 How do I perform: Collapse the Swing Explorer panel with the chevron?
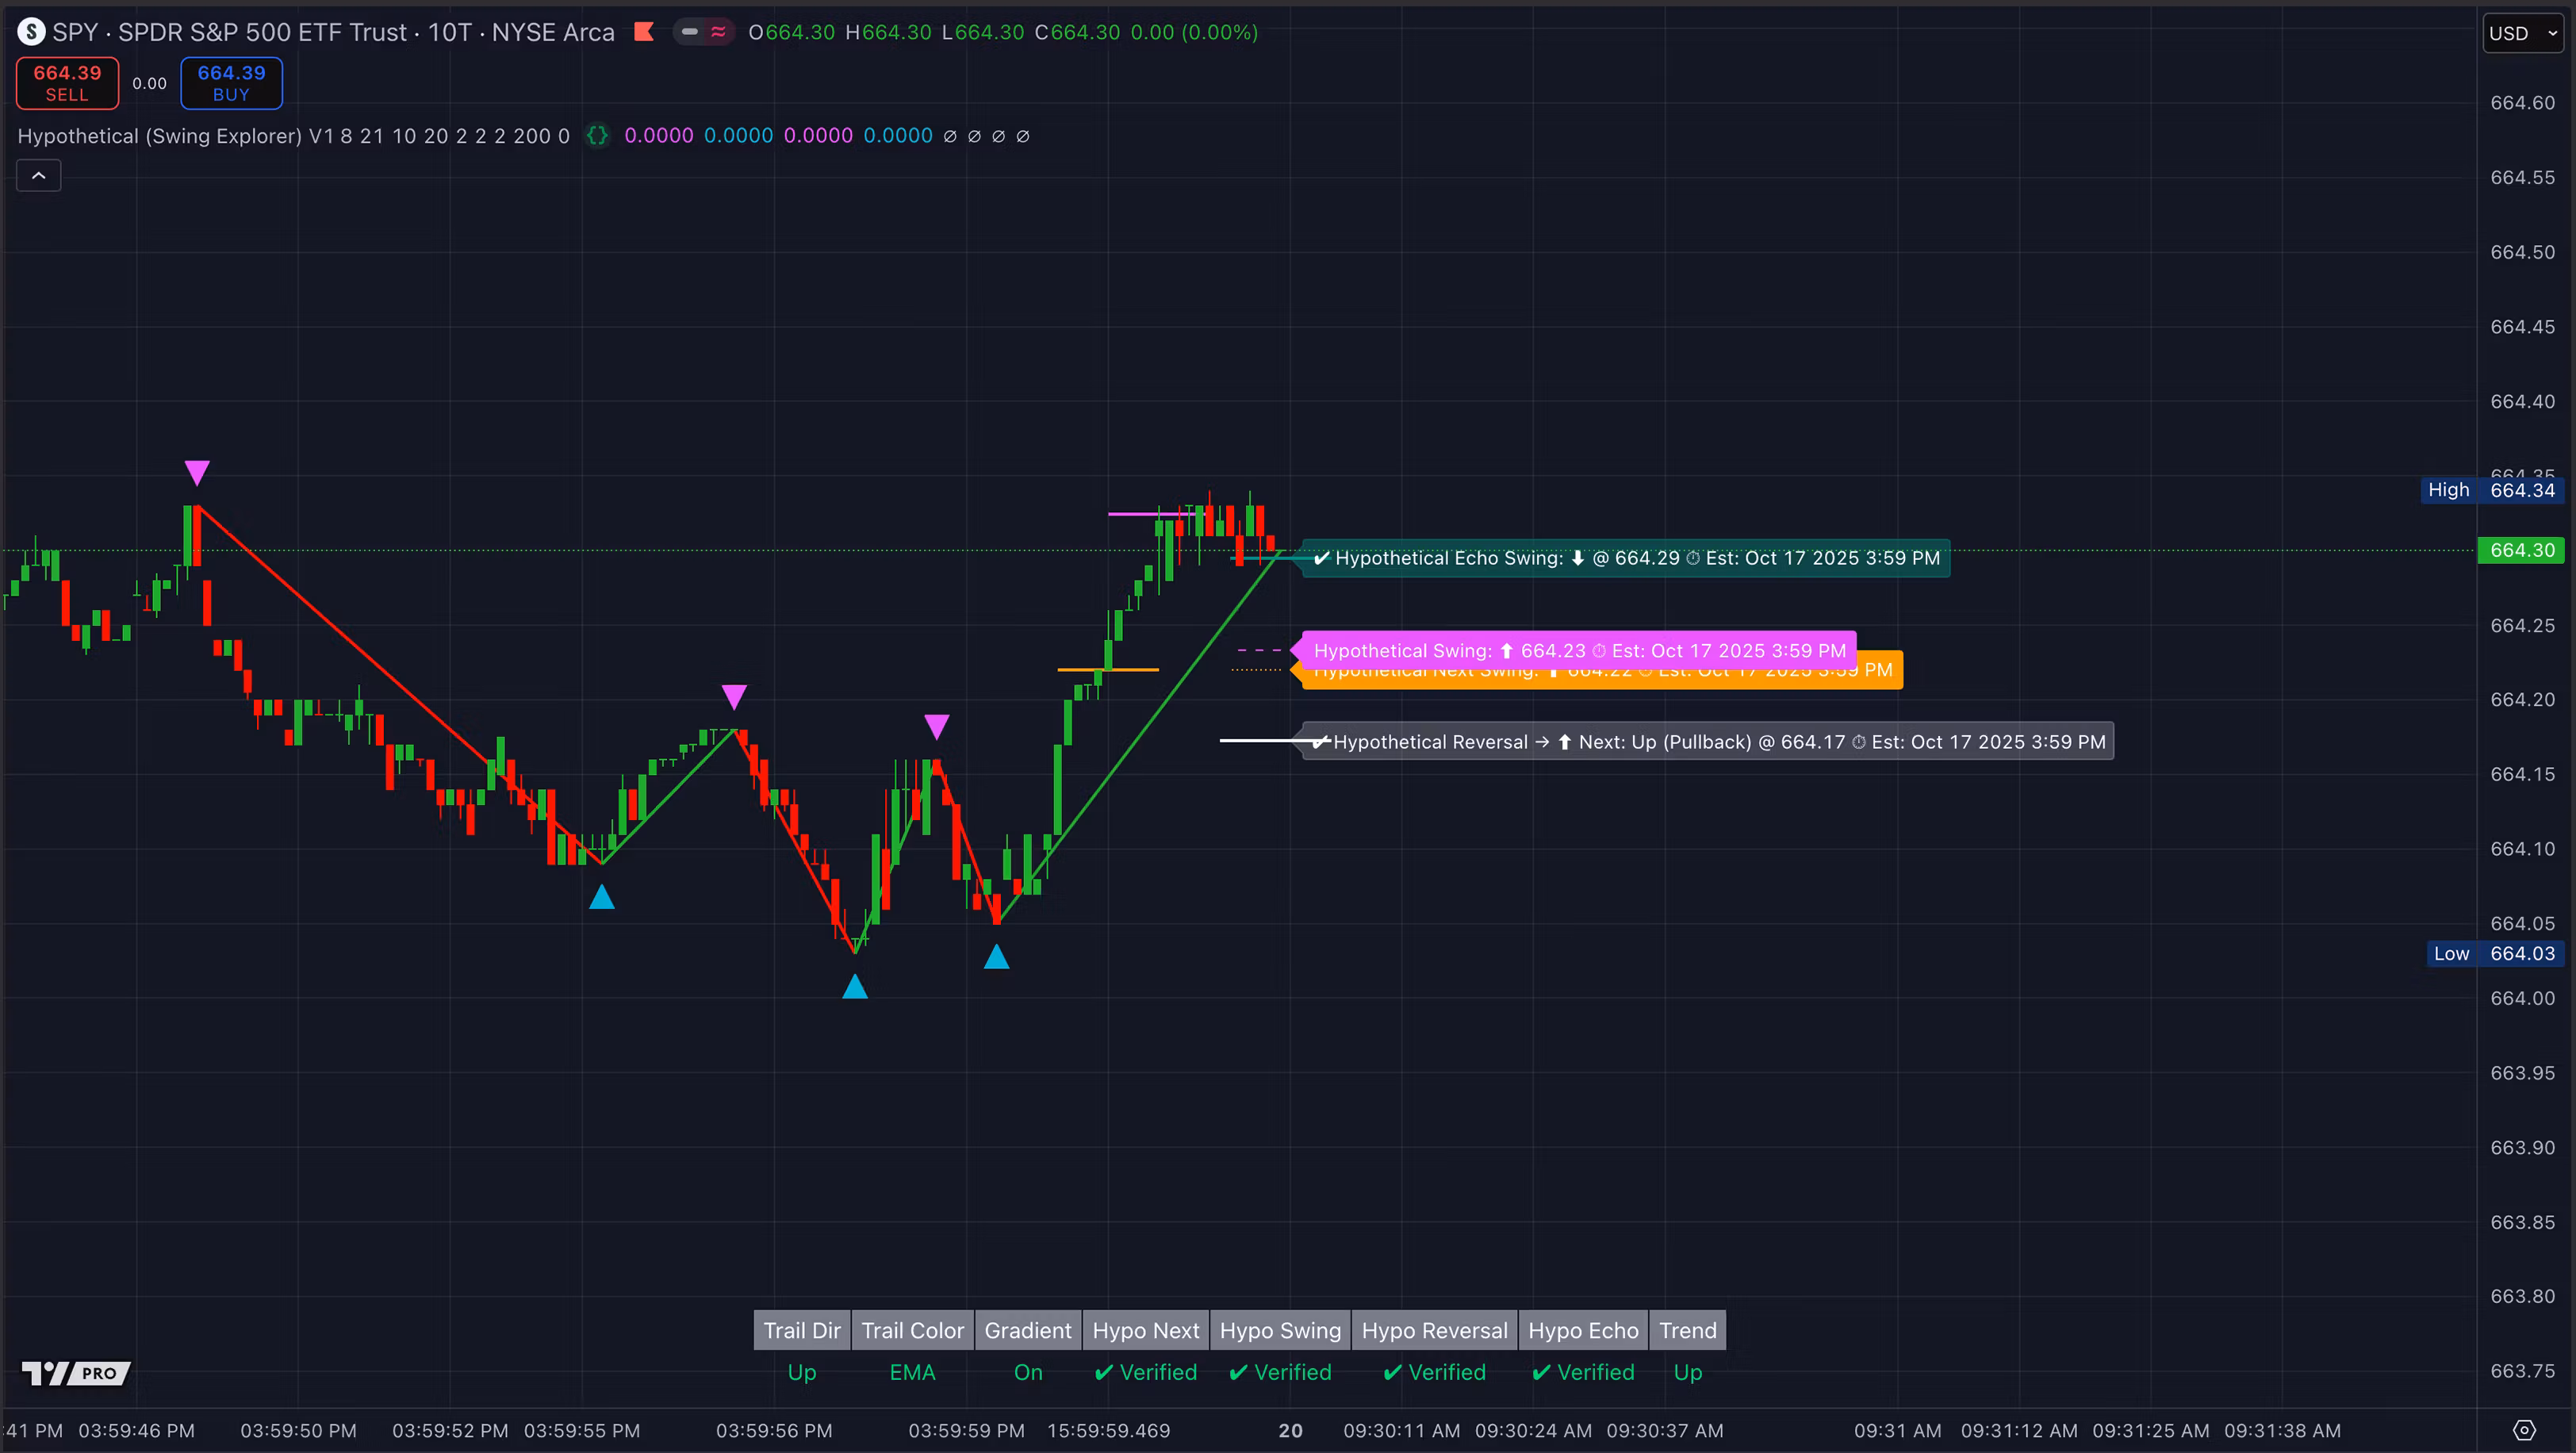tap(38, 175)
